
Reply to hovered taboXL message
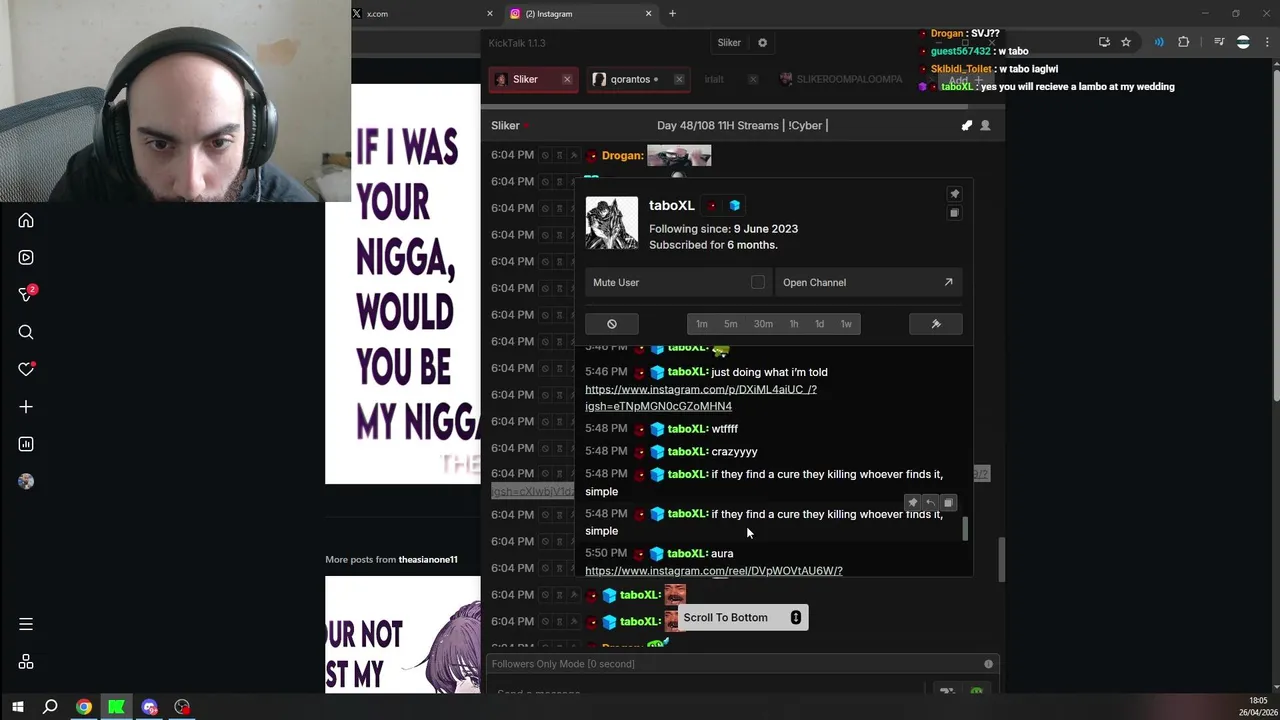click(x=930, y=503)
